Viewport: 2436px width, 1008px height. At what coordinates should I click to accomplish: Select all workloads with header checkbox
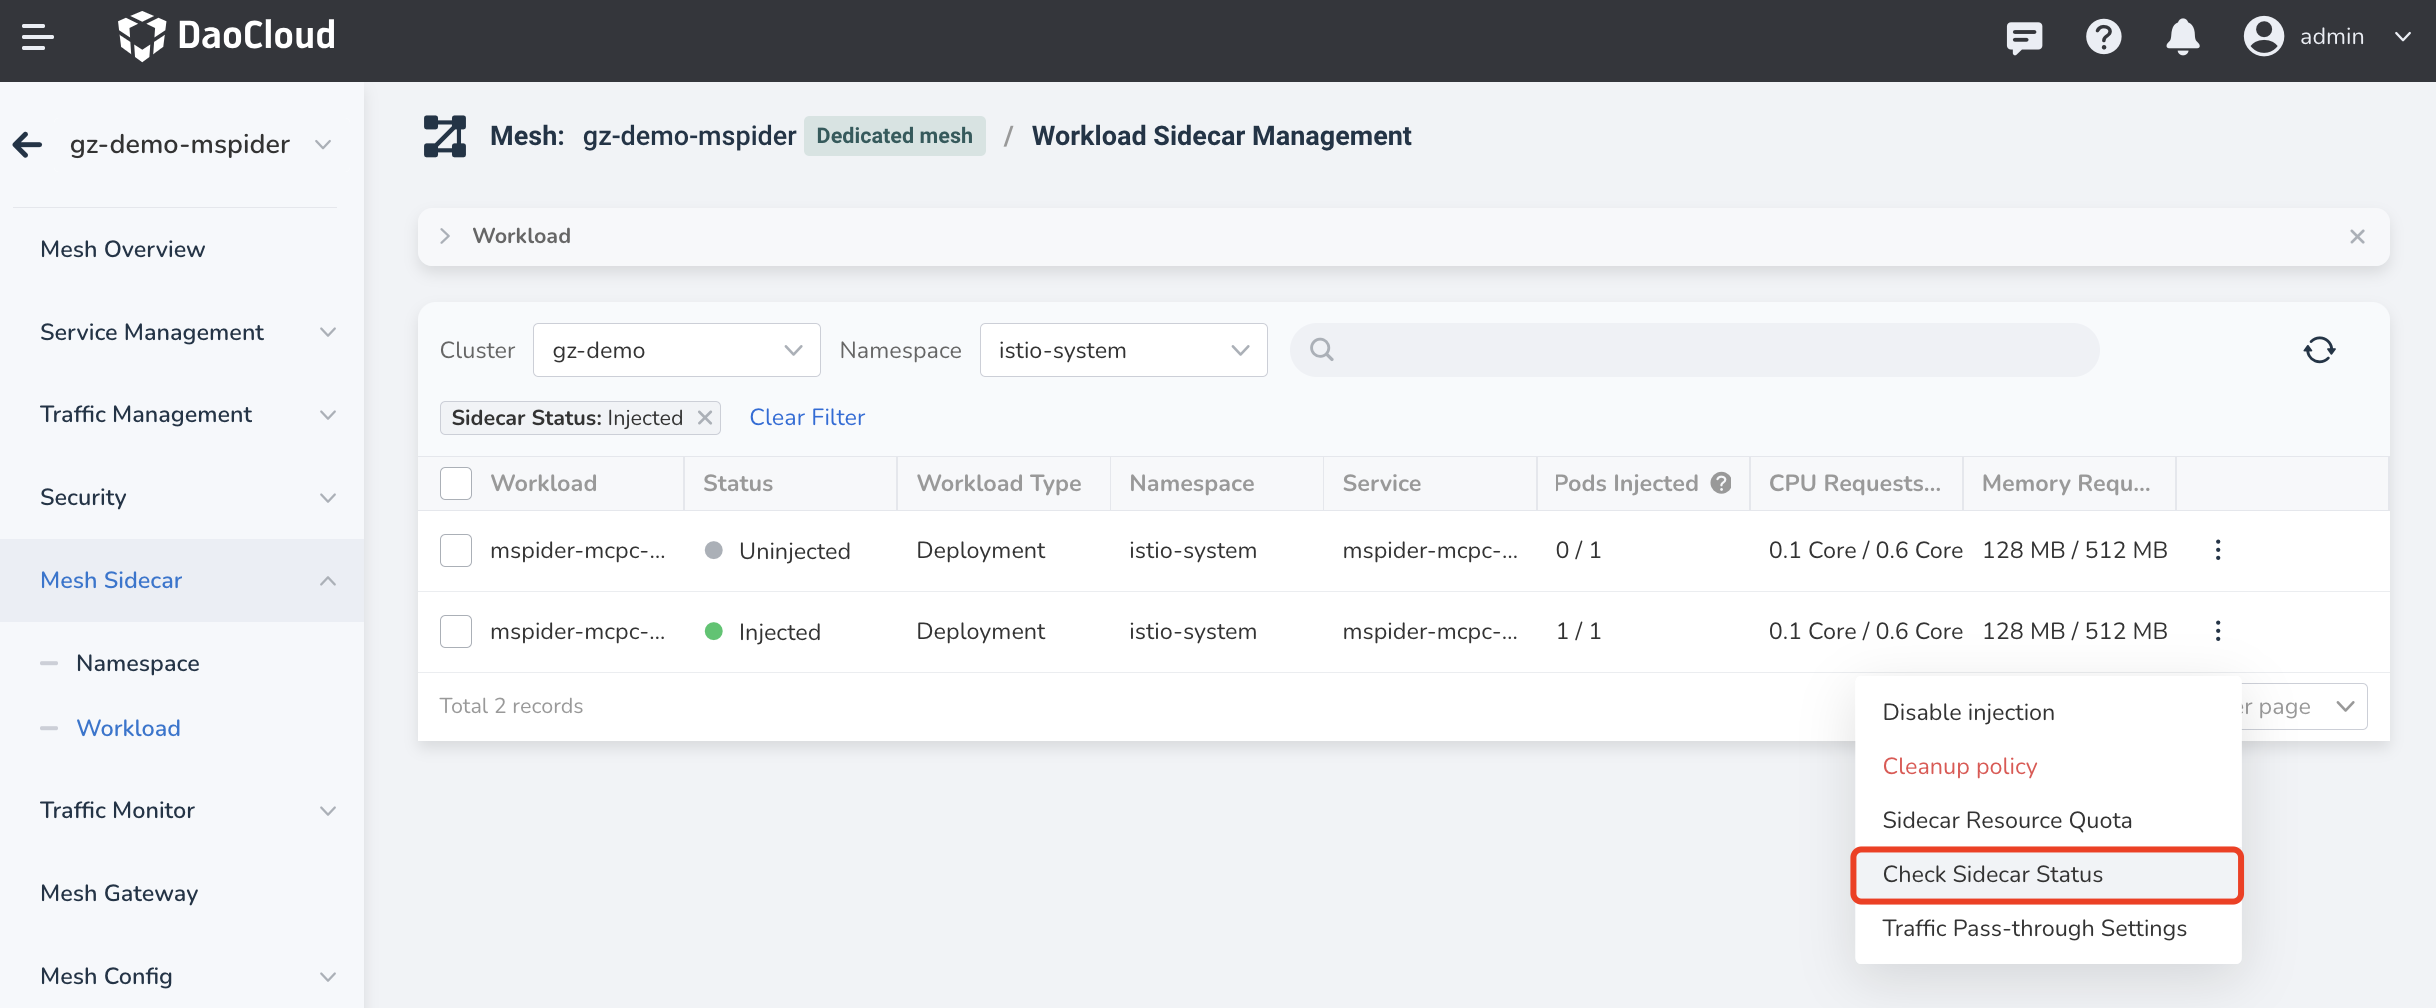456,484
